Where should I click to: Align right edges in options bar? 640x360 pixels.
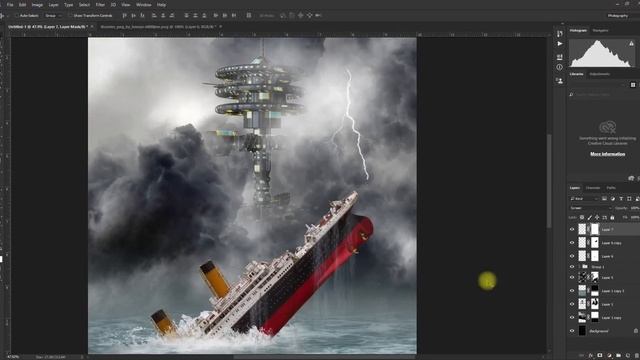point(172,16)
